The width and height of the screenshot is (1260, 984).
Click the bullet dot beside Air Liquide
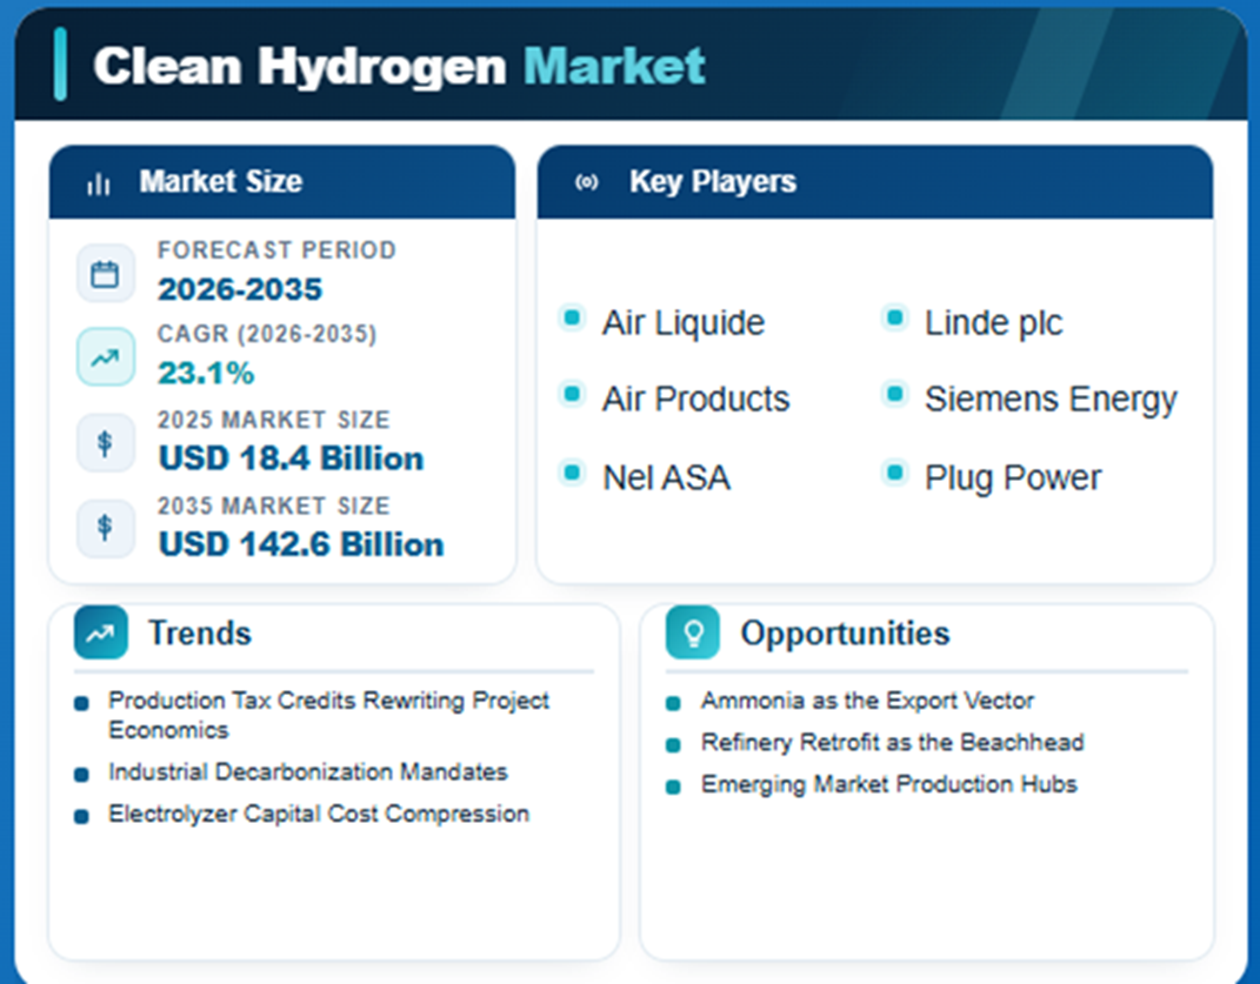coord(572,319)
